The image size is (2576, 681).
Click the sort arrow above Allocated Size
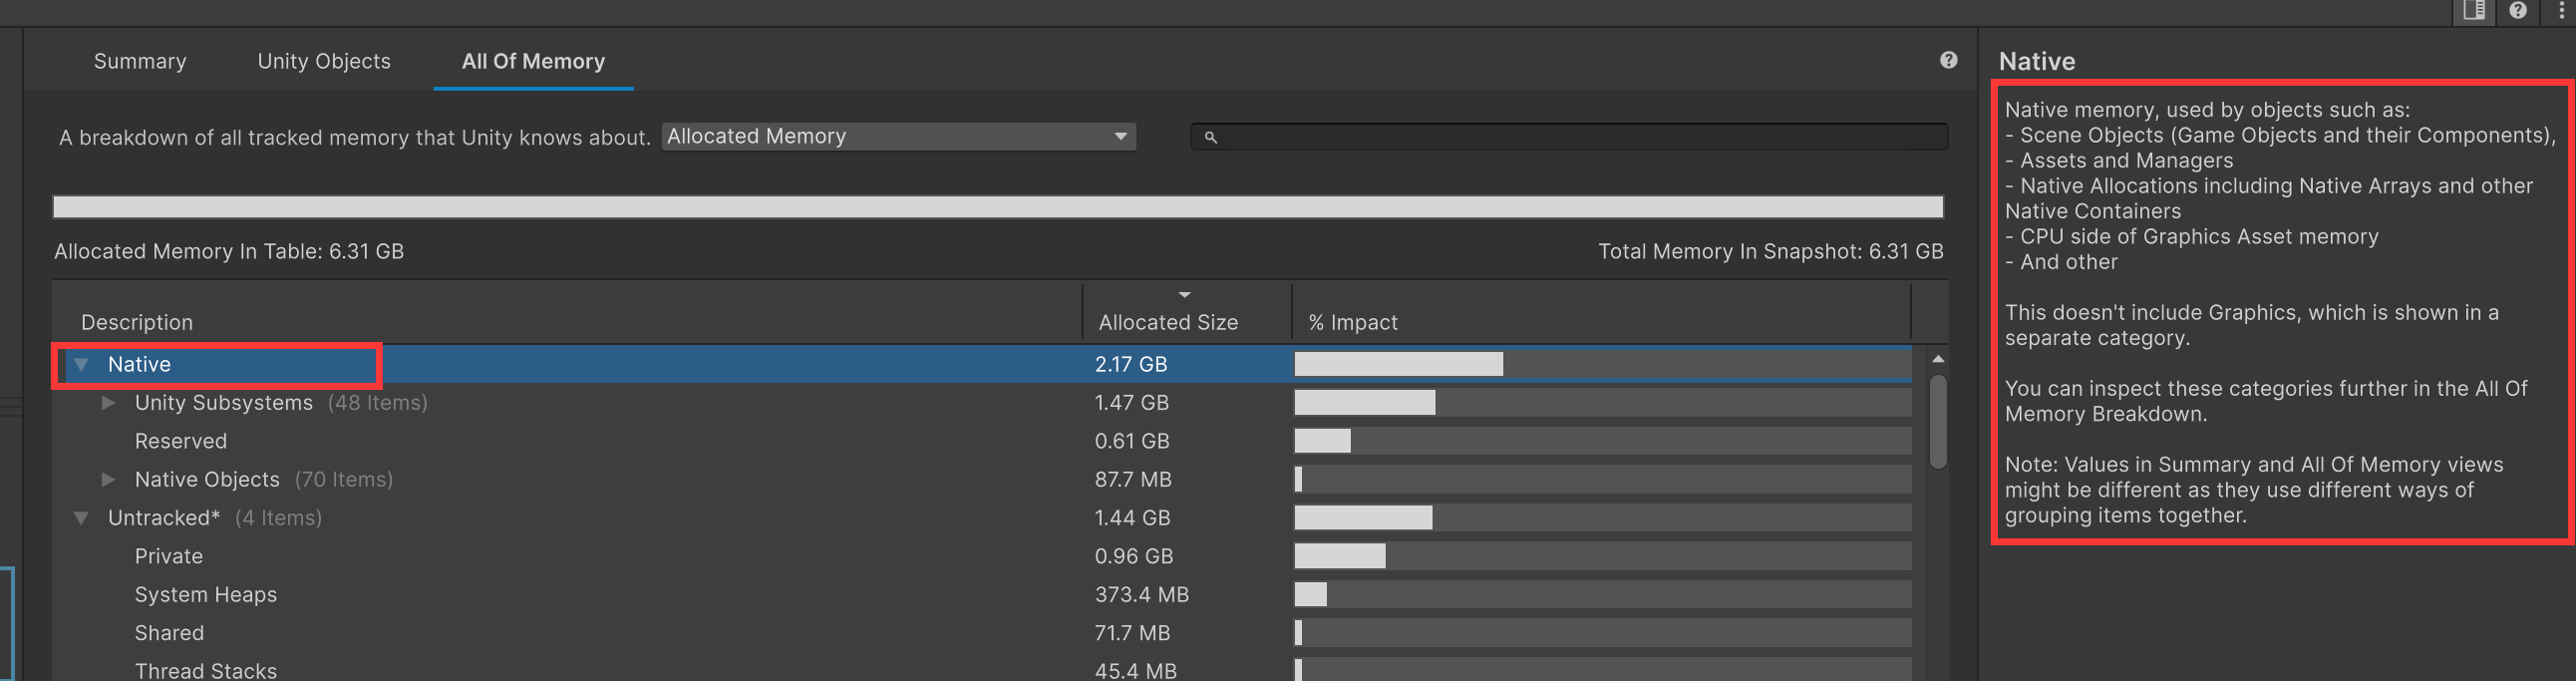click(x=1184, y=295)
